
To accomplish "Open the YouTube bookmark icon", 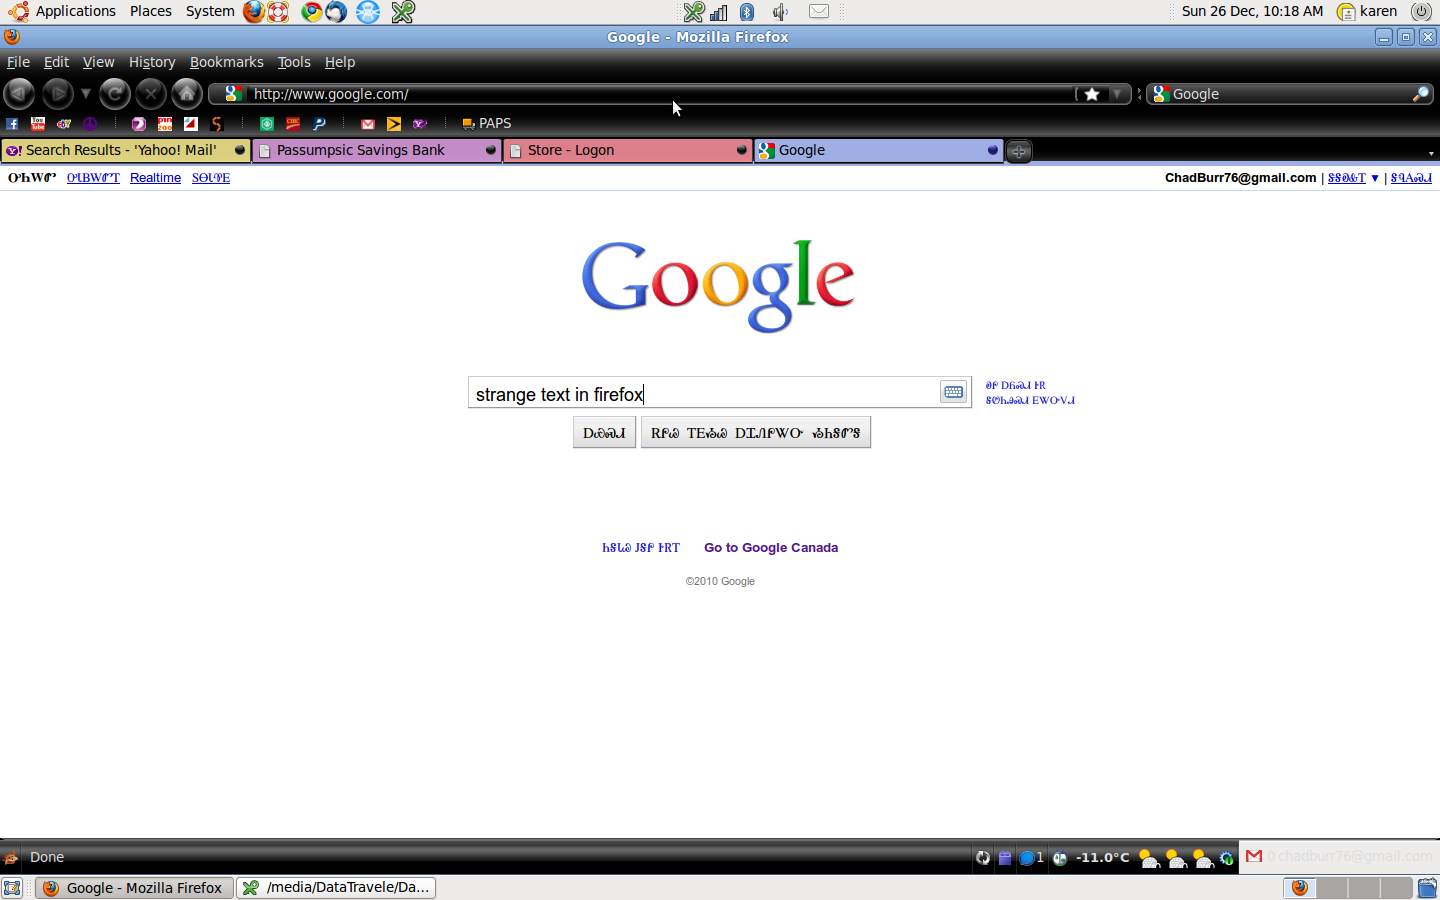I will (x=38, y=124).
